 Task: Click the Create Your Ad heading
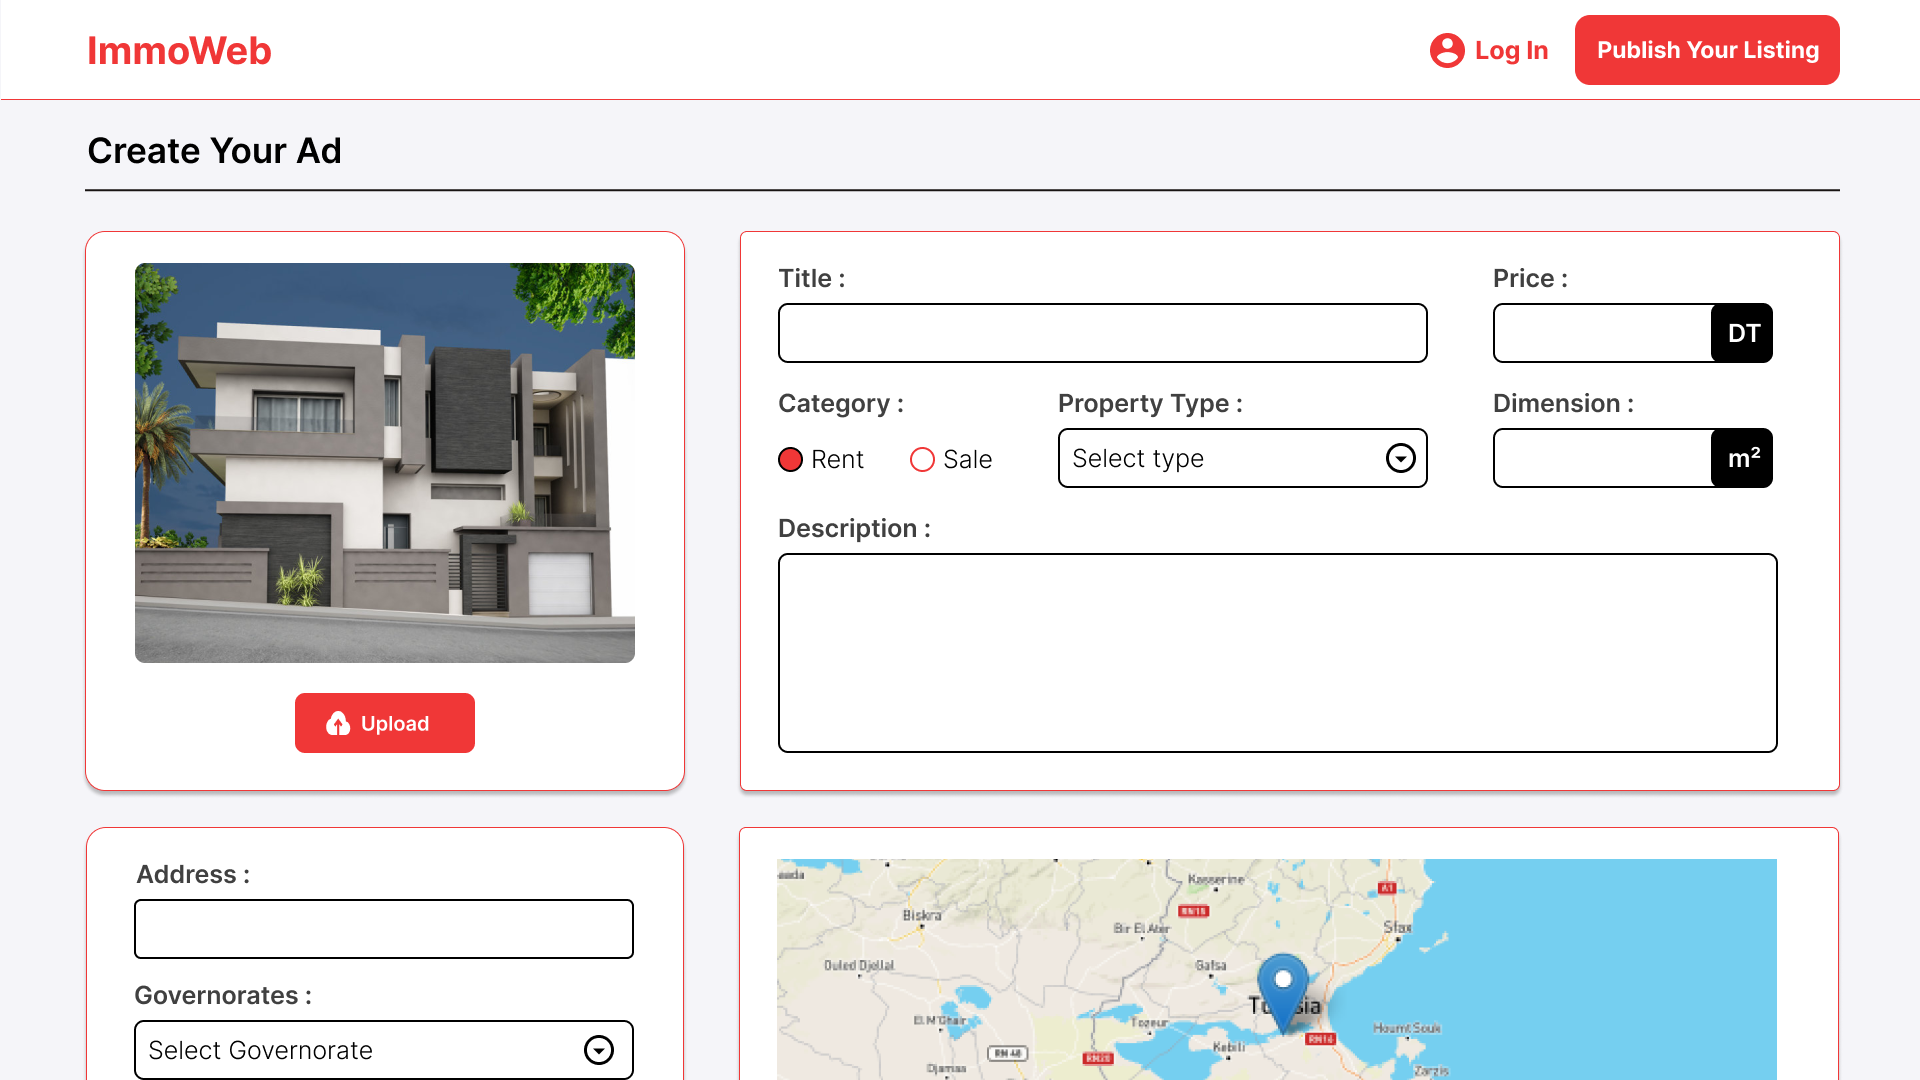[214, 151]
